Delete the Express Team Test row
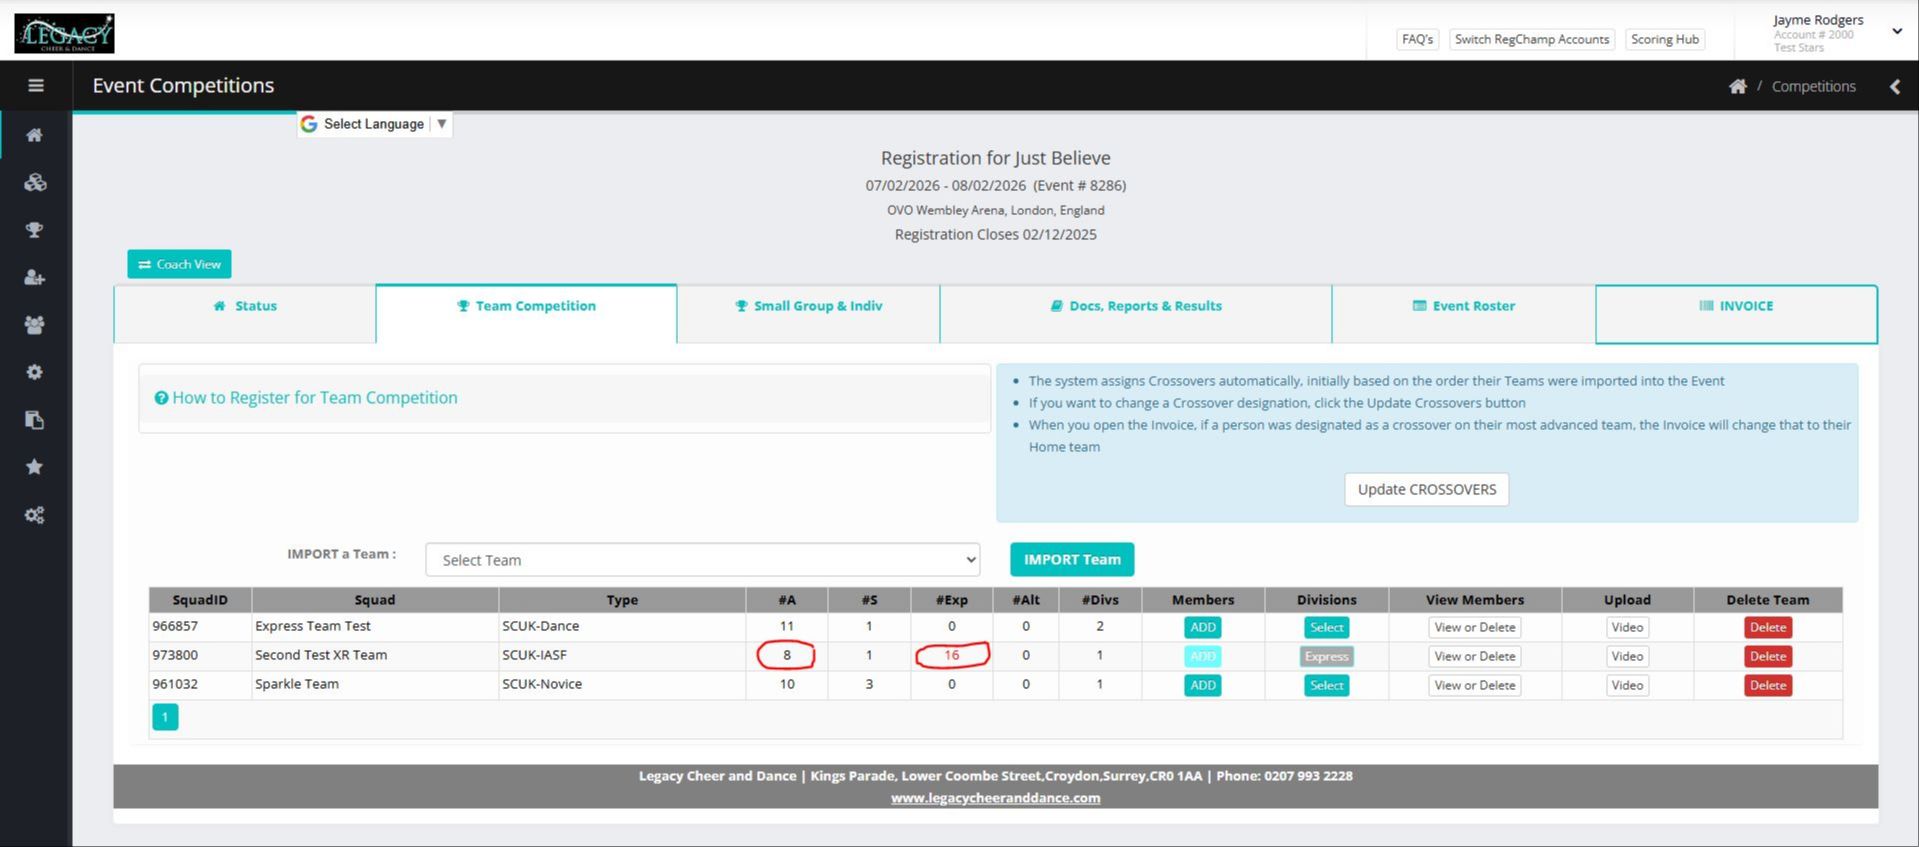This screenshot has width=1919, height=847. point(1768,628)
